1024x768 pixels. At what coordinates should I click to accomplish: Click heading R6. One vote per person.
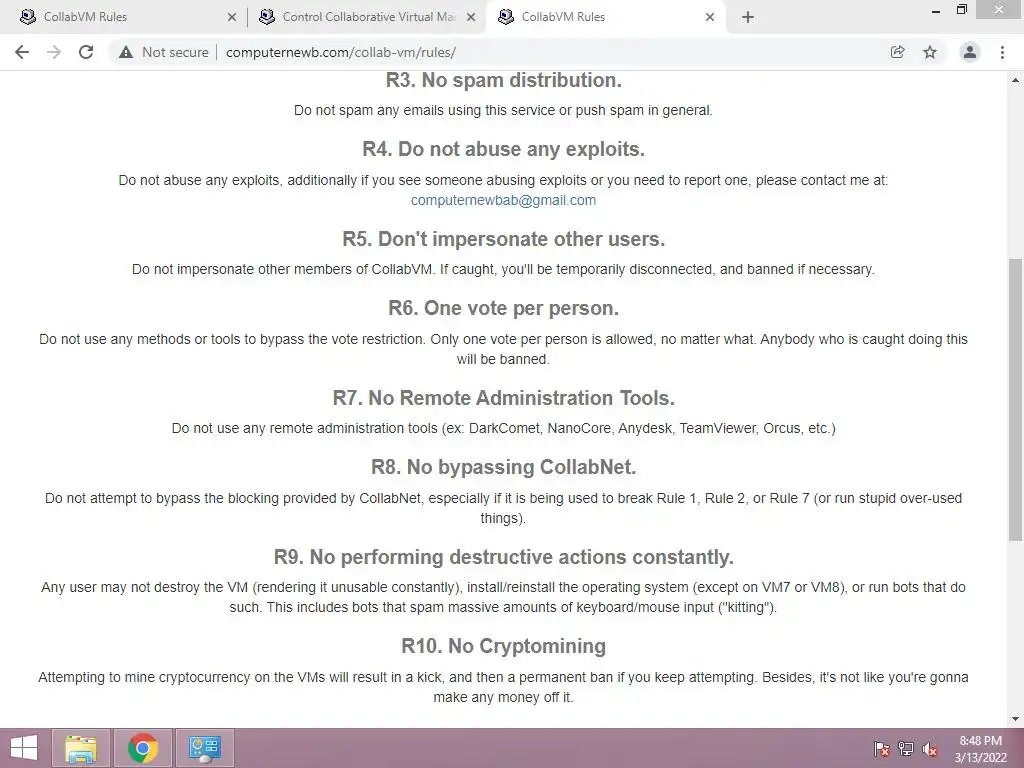504,308
